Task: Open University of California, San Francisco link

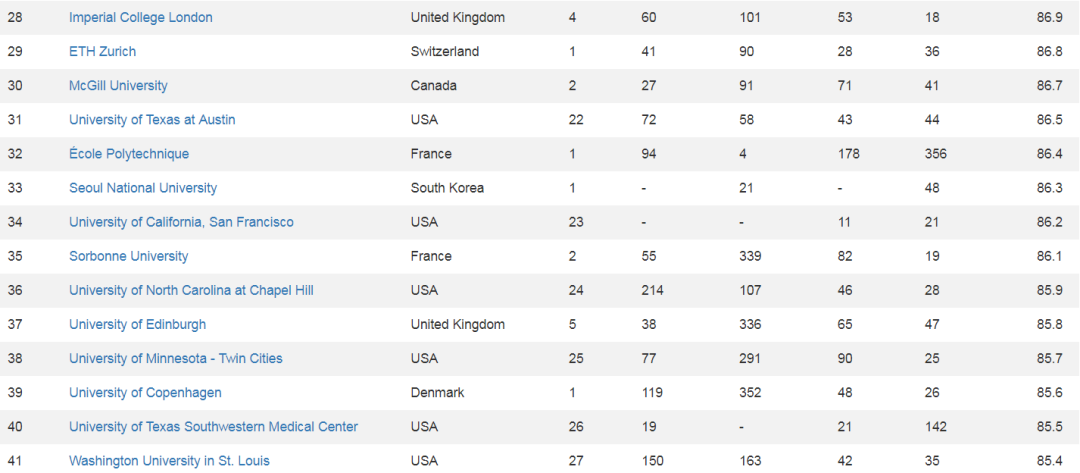Action: pyautogui.click(x=181, y=222)
